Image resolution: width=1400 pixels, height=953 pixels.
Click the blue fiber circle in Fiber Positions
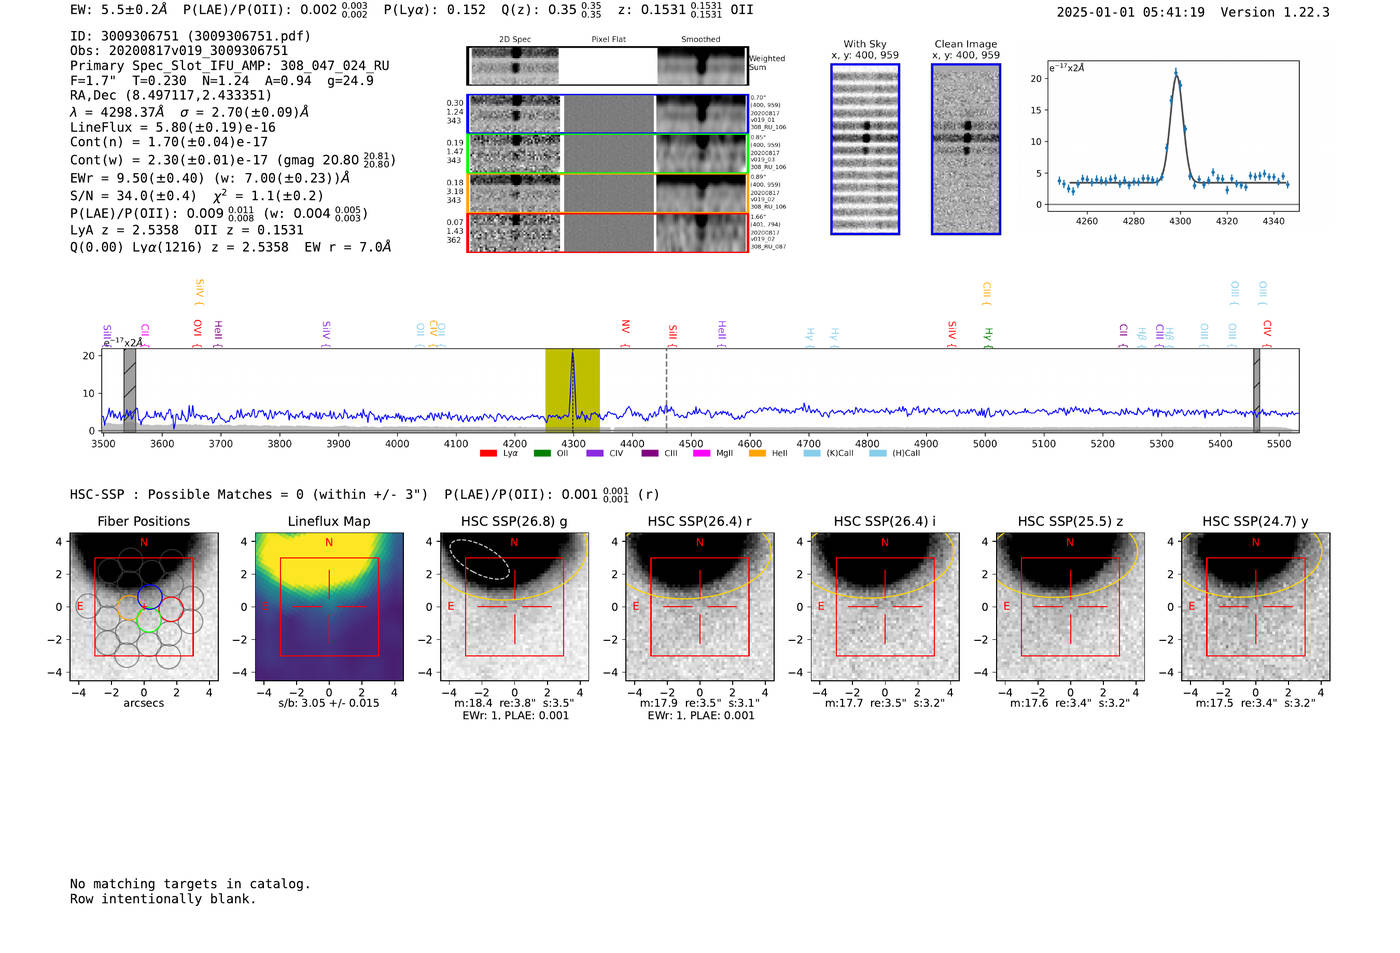coord(150,597)
